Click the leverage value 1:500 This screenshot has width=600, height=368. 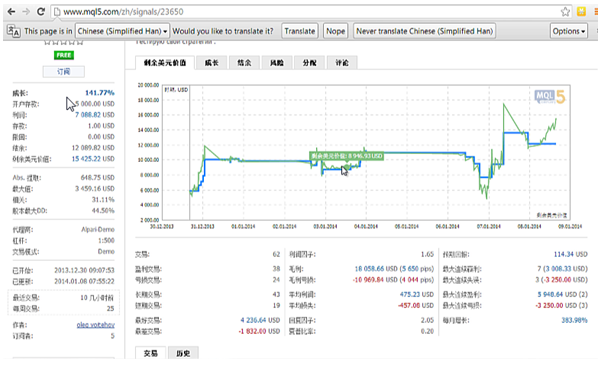[106, 241]
